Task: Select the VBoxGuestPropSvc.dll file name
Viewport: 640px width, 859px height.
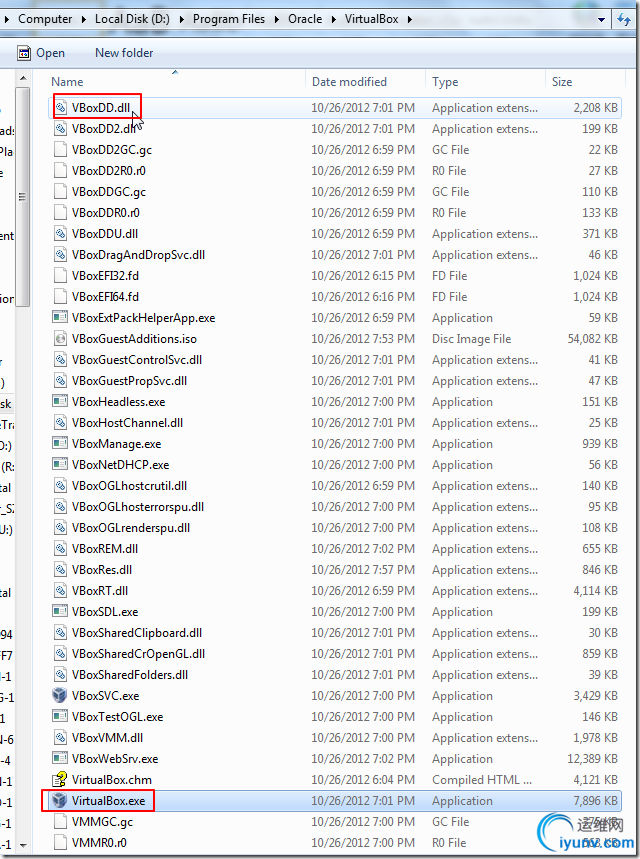Action: pos(129,381)
